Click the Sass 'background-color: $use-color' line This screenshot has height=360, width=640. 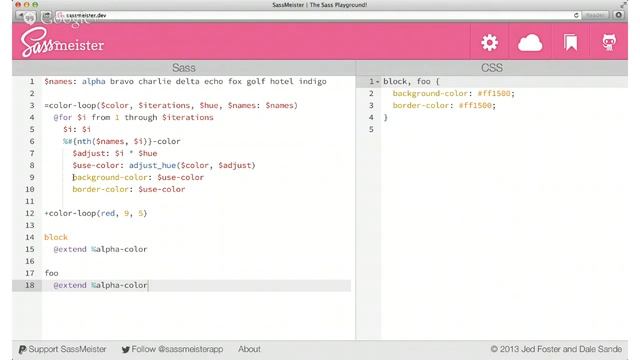[138, 177]
